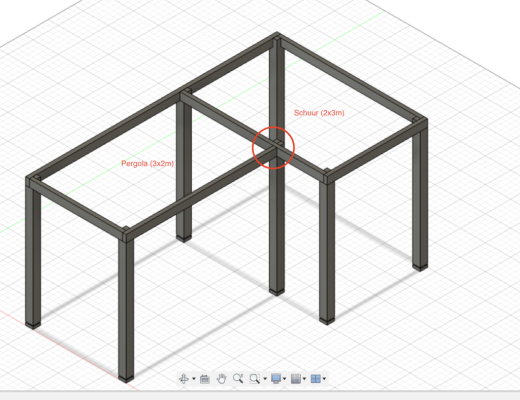520x400 pixels.
Task: Expand the Viewports dropdown arrow
Action: click(324, 379)
